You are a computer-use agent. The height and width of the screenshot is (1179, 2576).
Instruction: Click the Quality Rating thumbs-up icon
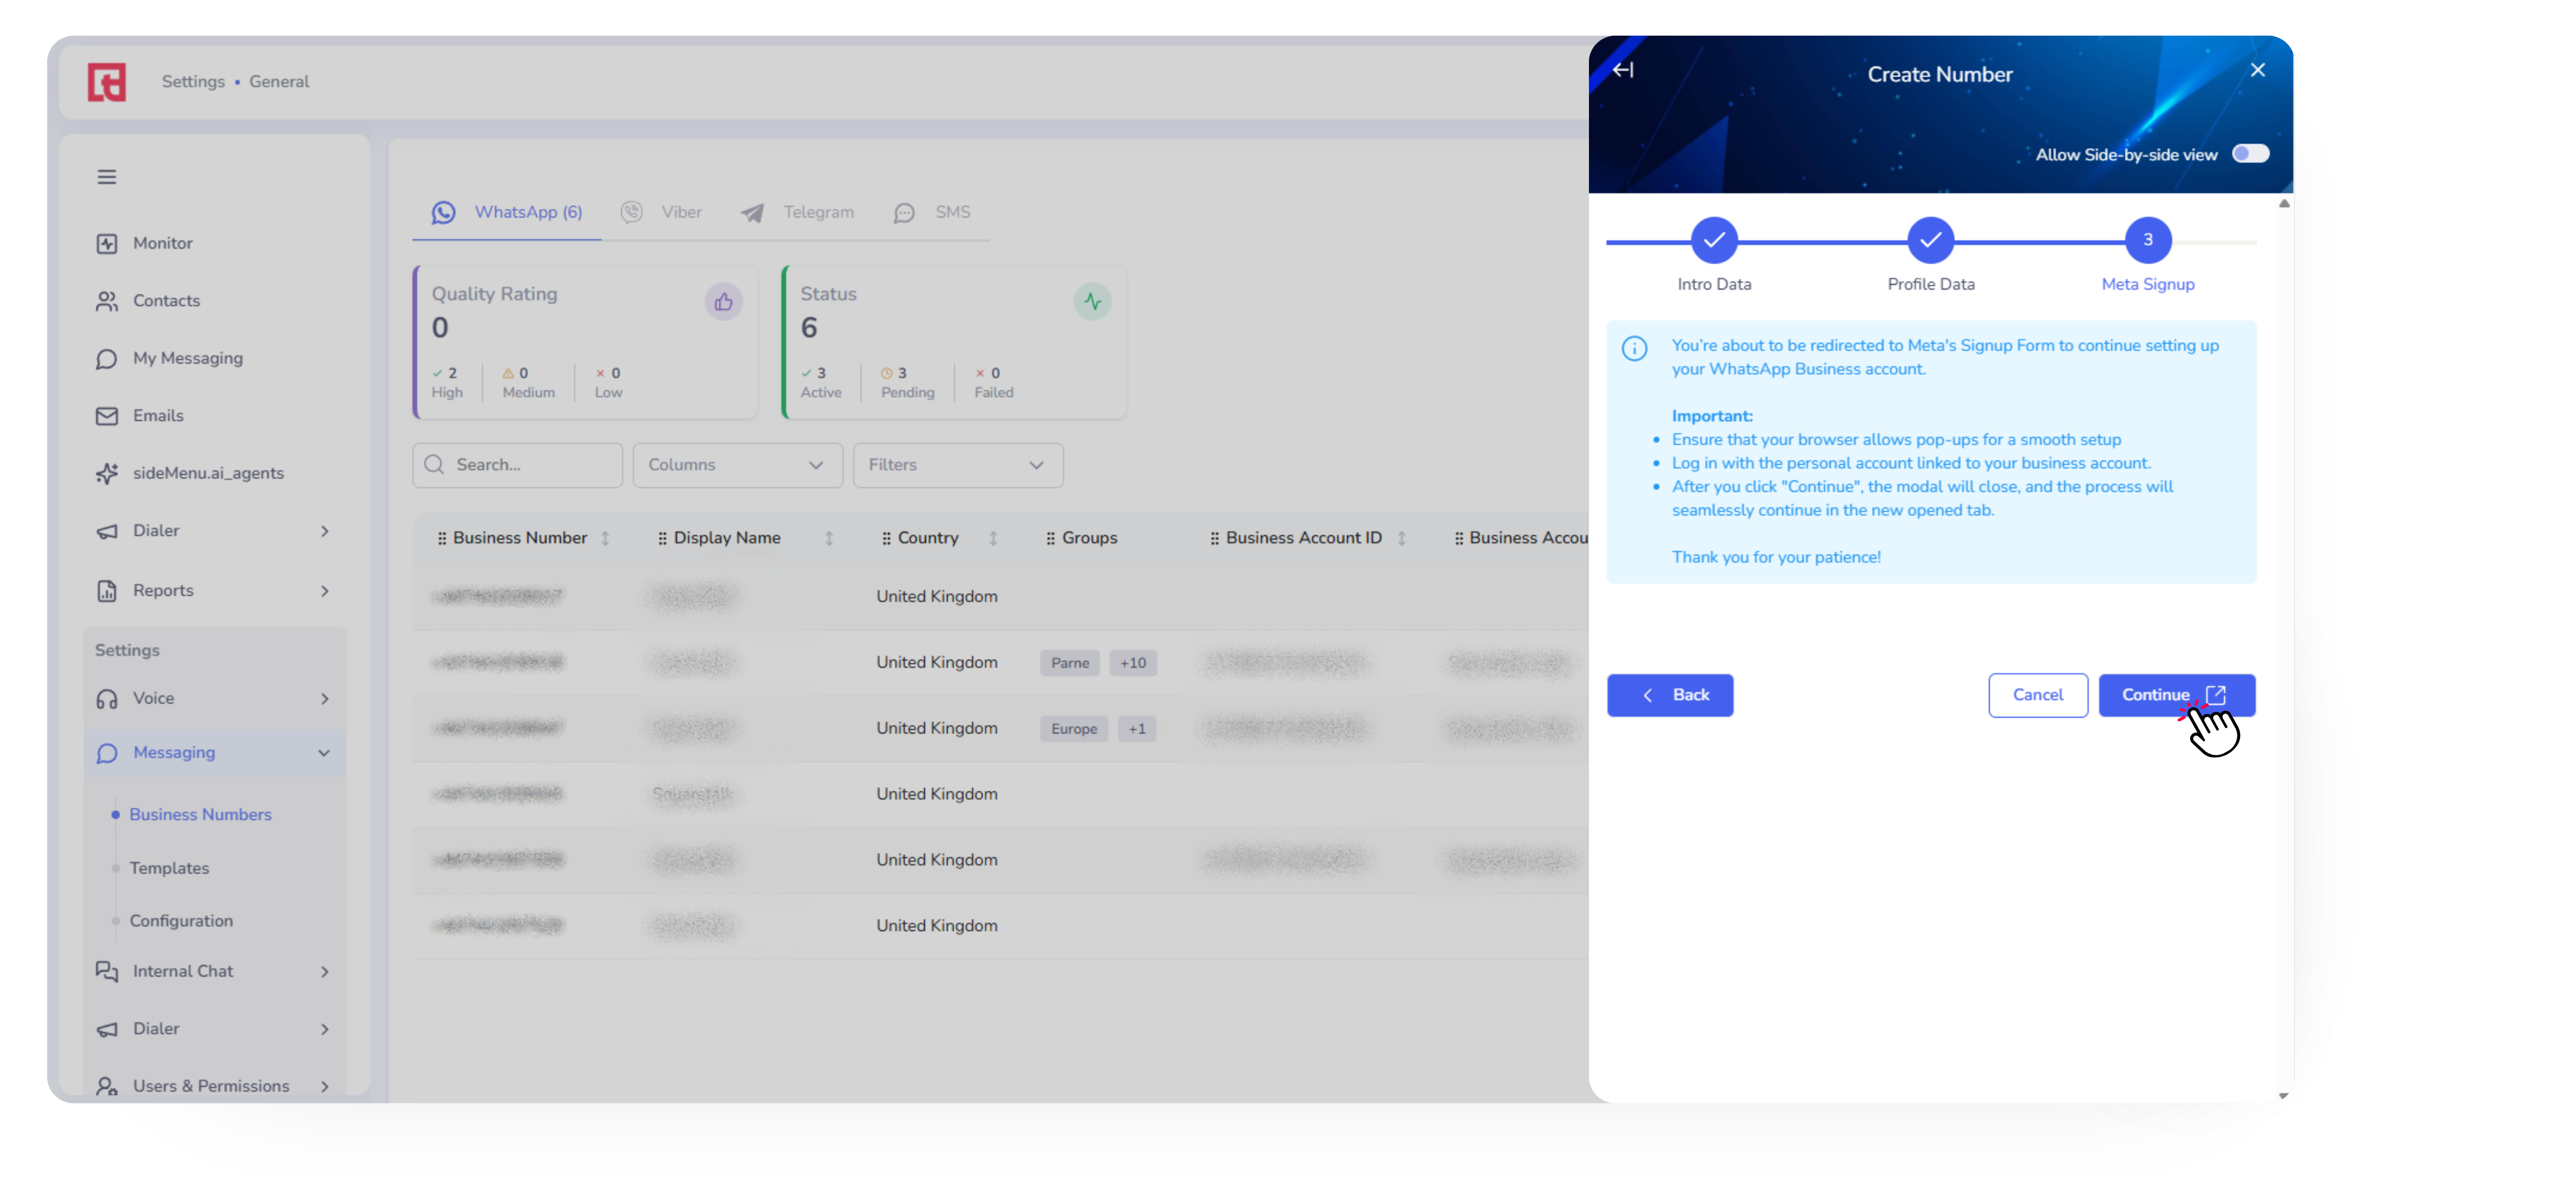[723, 302]
